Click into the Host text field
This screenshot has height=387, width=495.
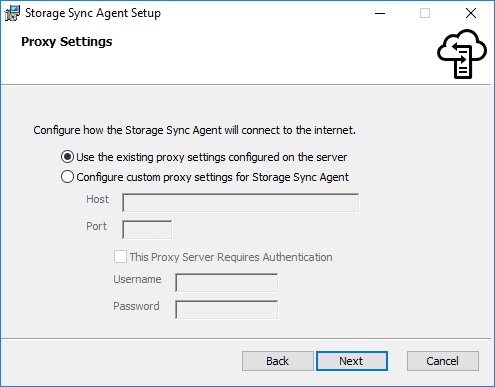tap(240, 203)
